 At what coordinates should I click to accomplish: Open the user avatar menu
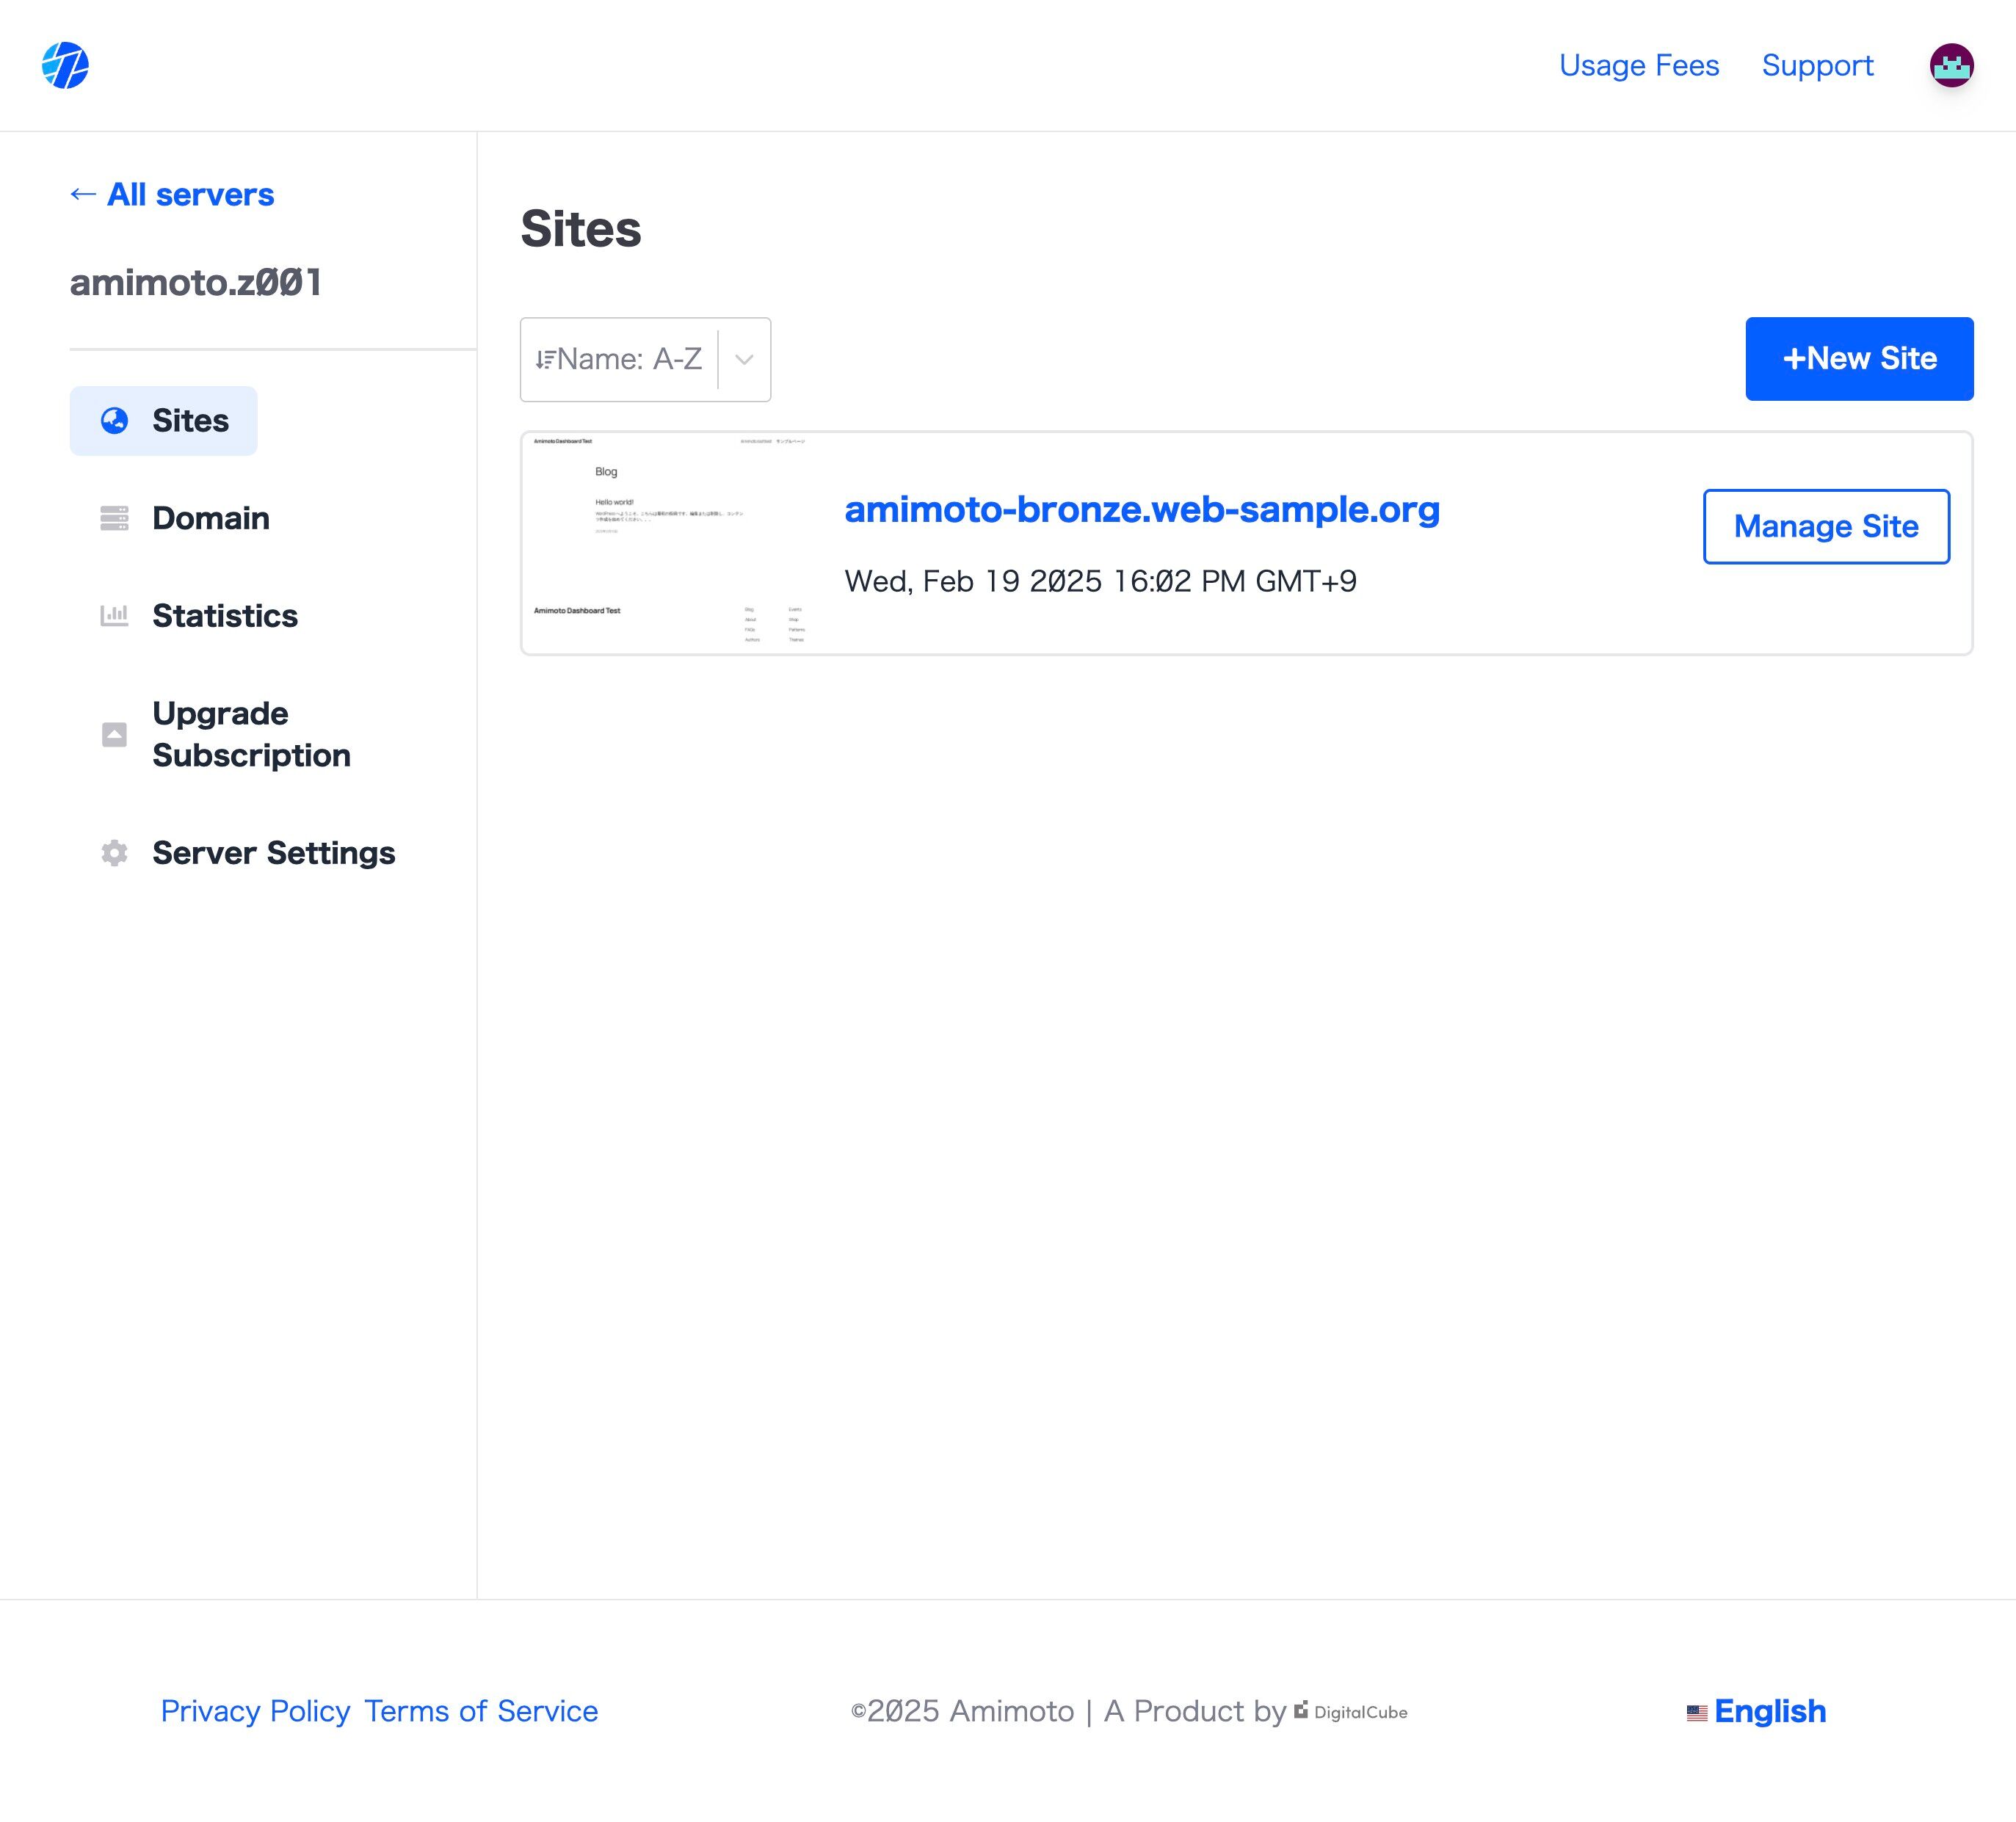click(x=1950, y=65)
